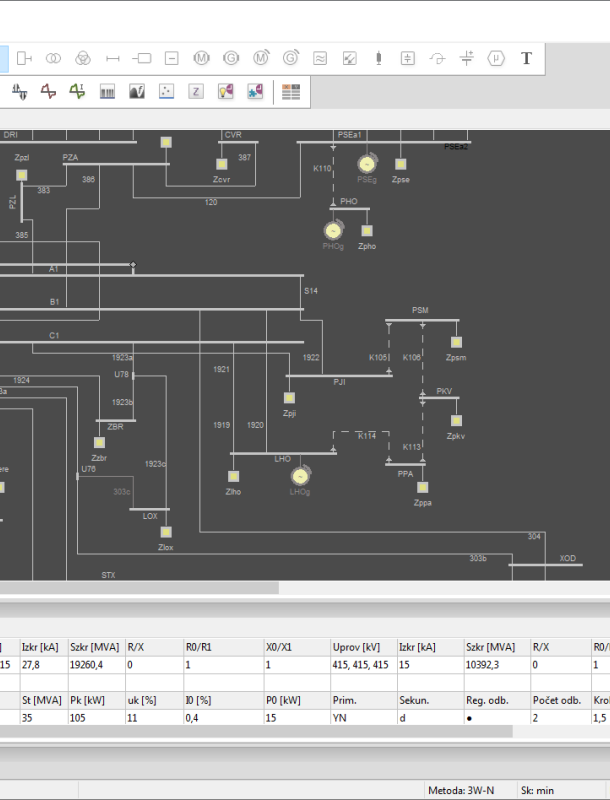Click the Uprov value 415, 415, 415 cell
The height and width of the screenshot is (800, 610).
(x=364, y=665)
